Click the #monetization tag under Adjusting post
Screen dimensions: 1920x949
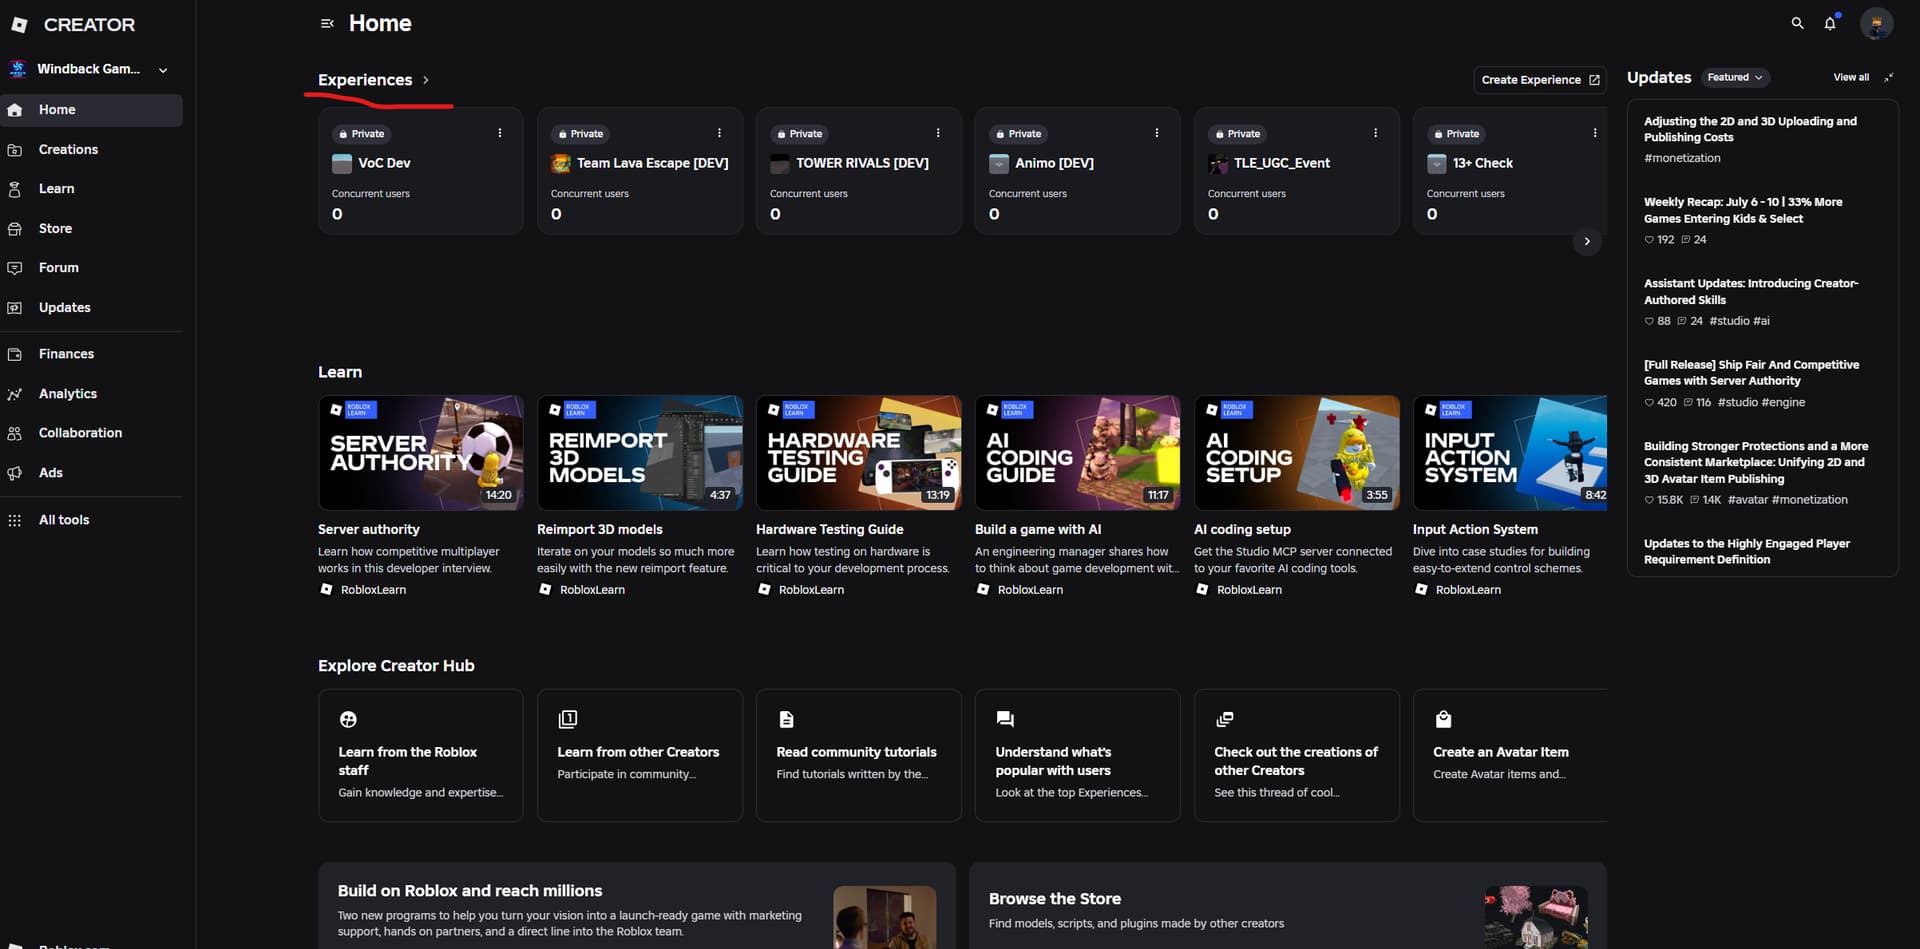[x=1682, y=158]
